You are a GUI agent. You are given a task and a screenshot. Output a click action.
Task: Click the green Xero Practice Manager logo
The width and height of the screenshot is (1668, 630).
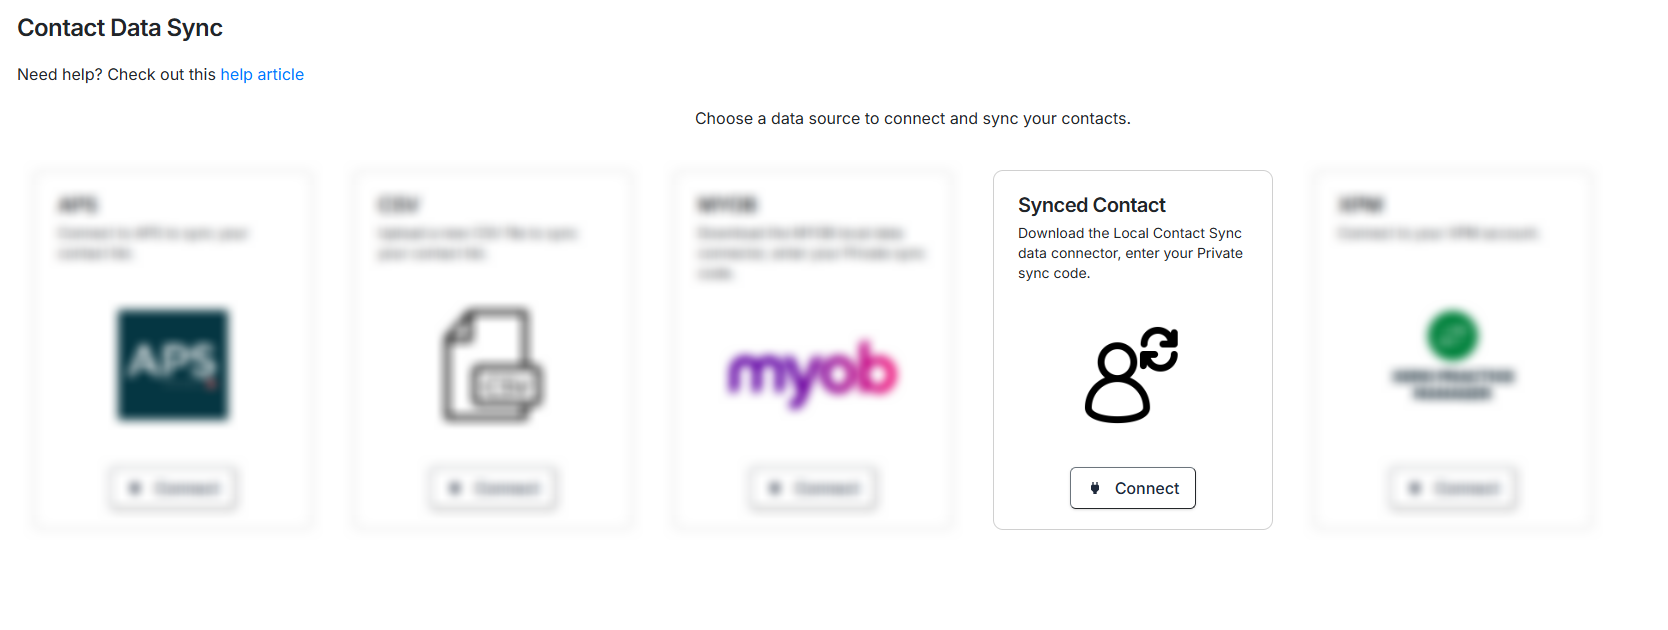[x=1453, y=336]
